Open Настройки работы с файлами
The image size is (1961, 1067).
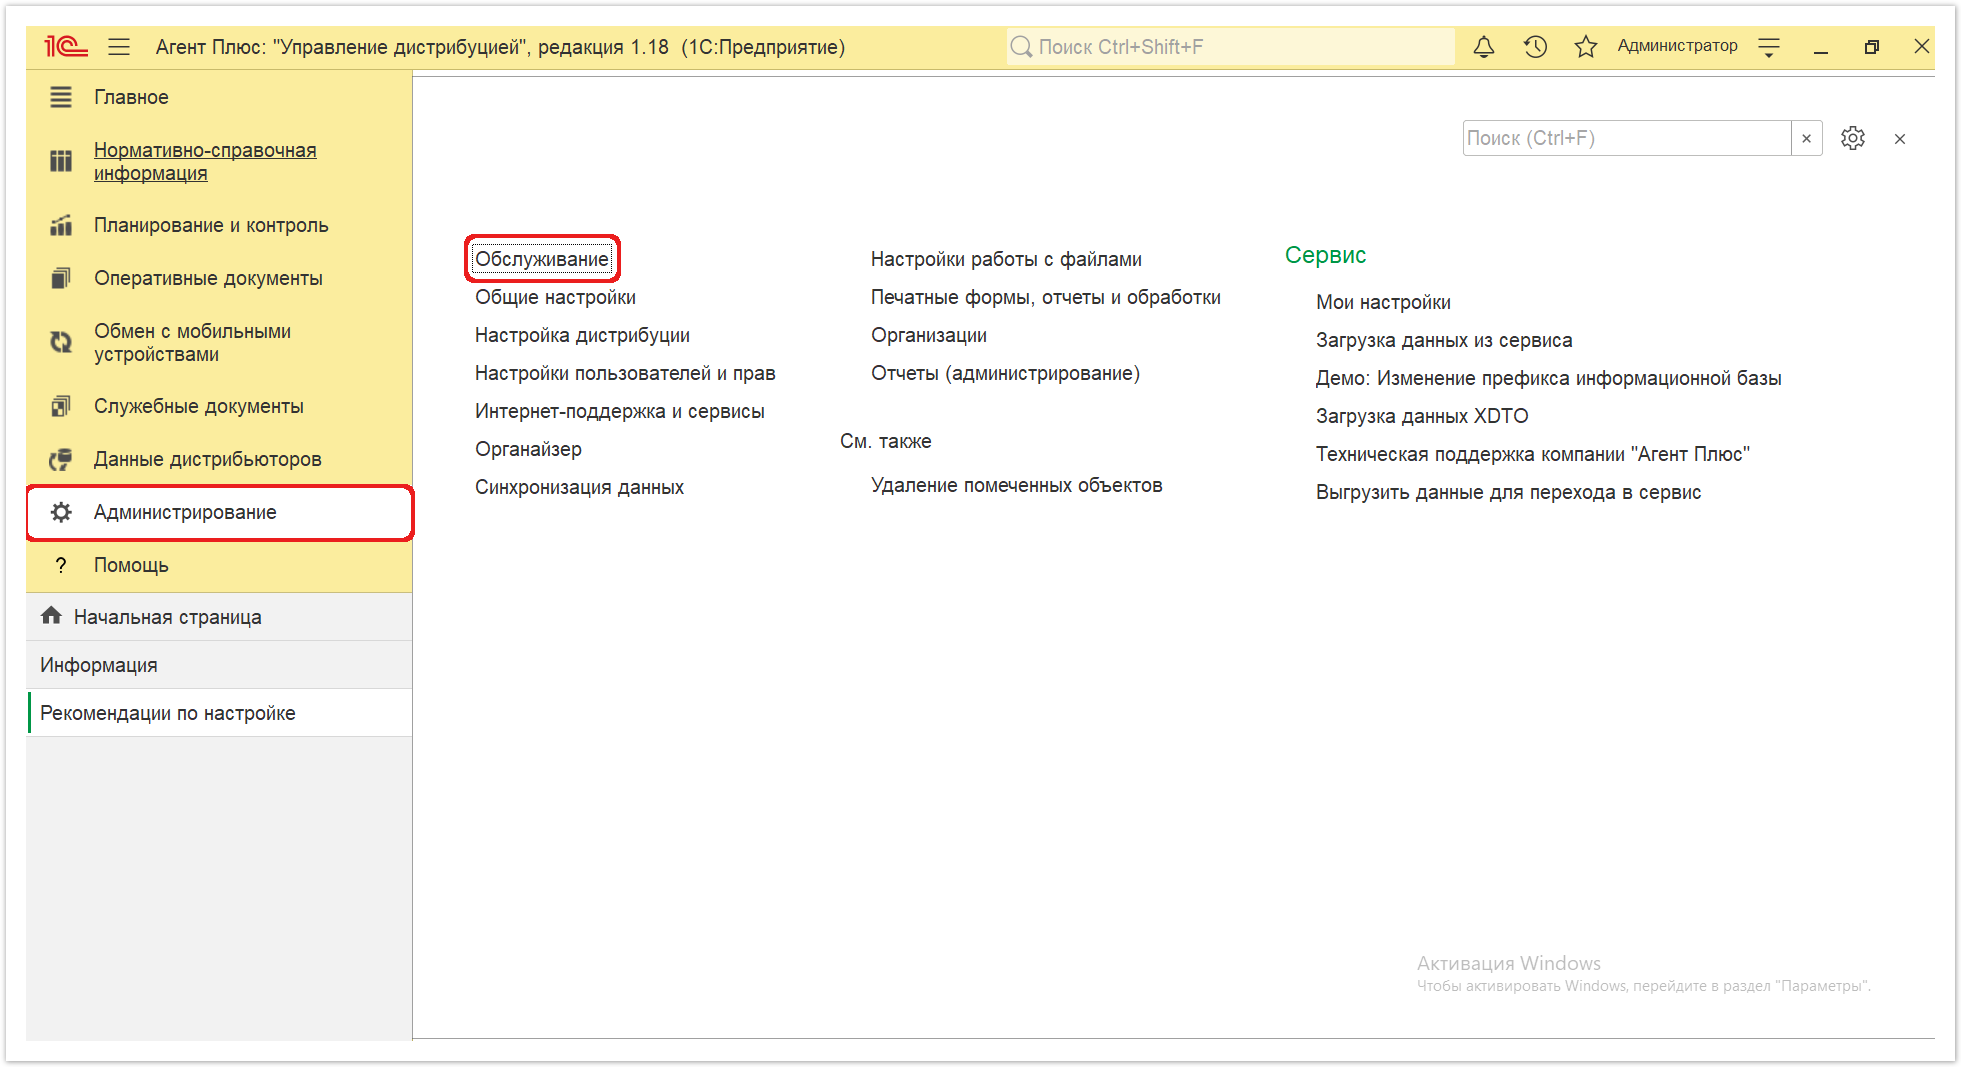(x=1006, y=259)
